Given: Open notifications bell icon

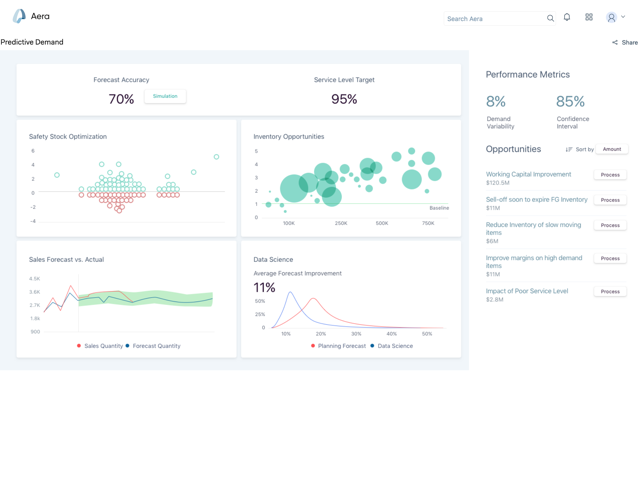Looking at the screenshot, I should [567, 17].
